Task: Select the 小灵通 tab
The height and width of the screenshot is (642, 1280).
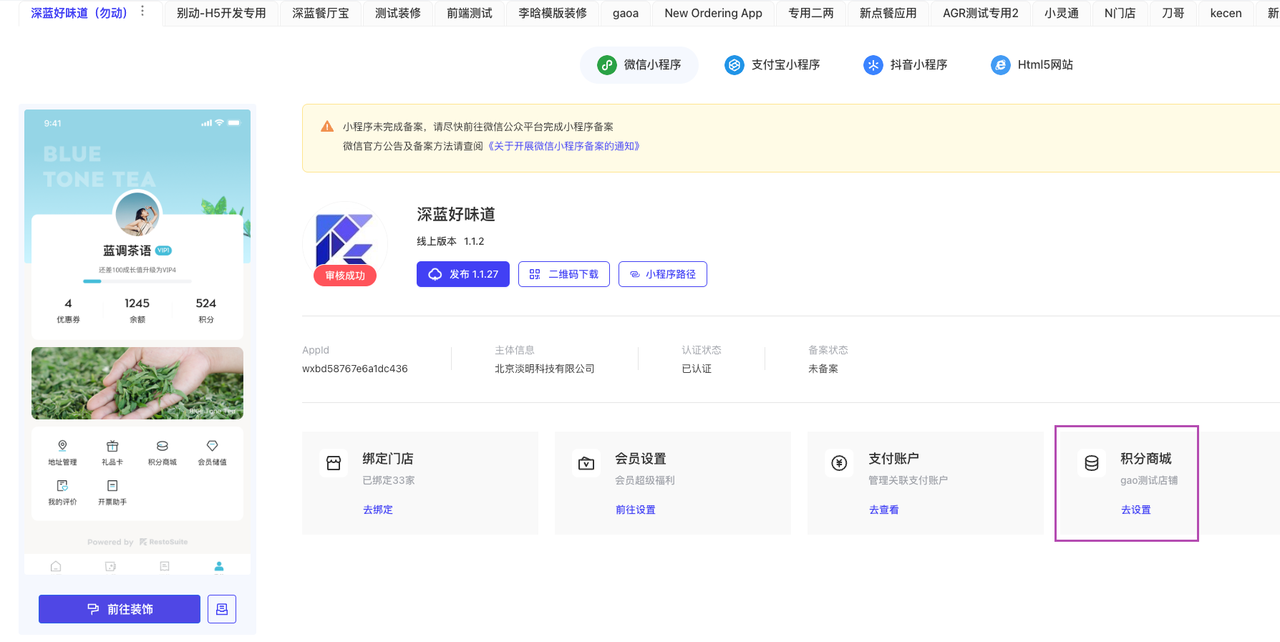Action: point(1061,13)
